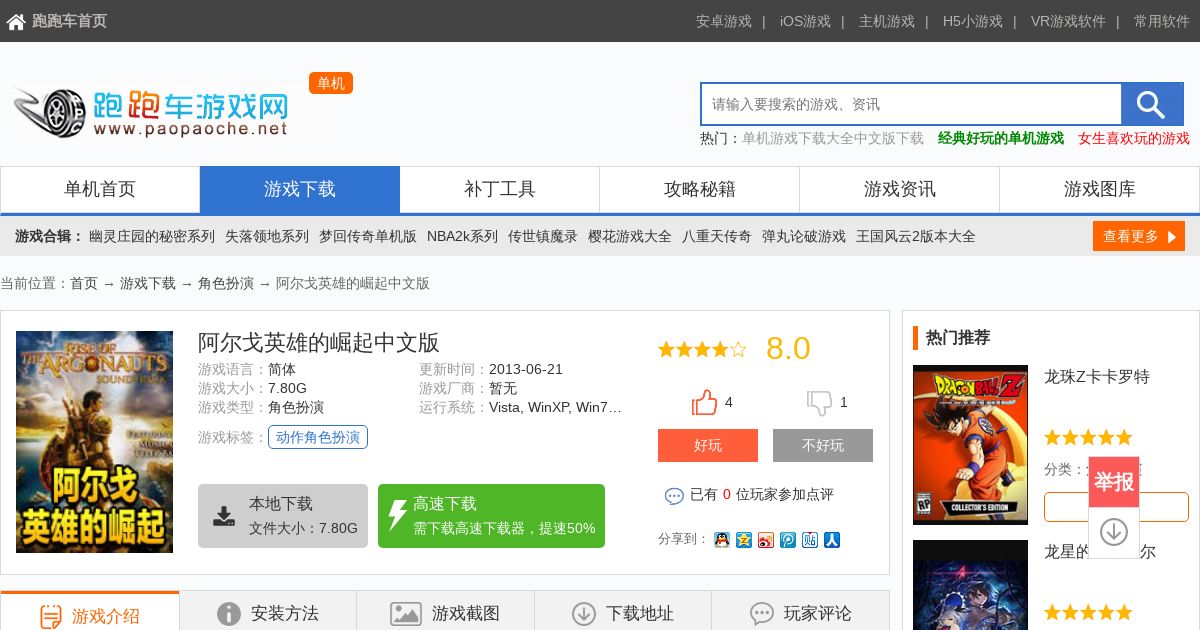
Task: Open the 主机游戏 link in the top bar
Action: click(x=887, y=21)
